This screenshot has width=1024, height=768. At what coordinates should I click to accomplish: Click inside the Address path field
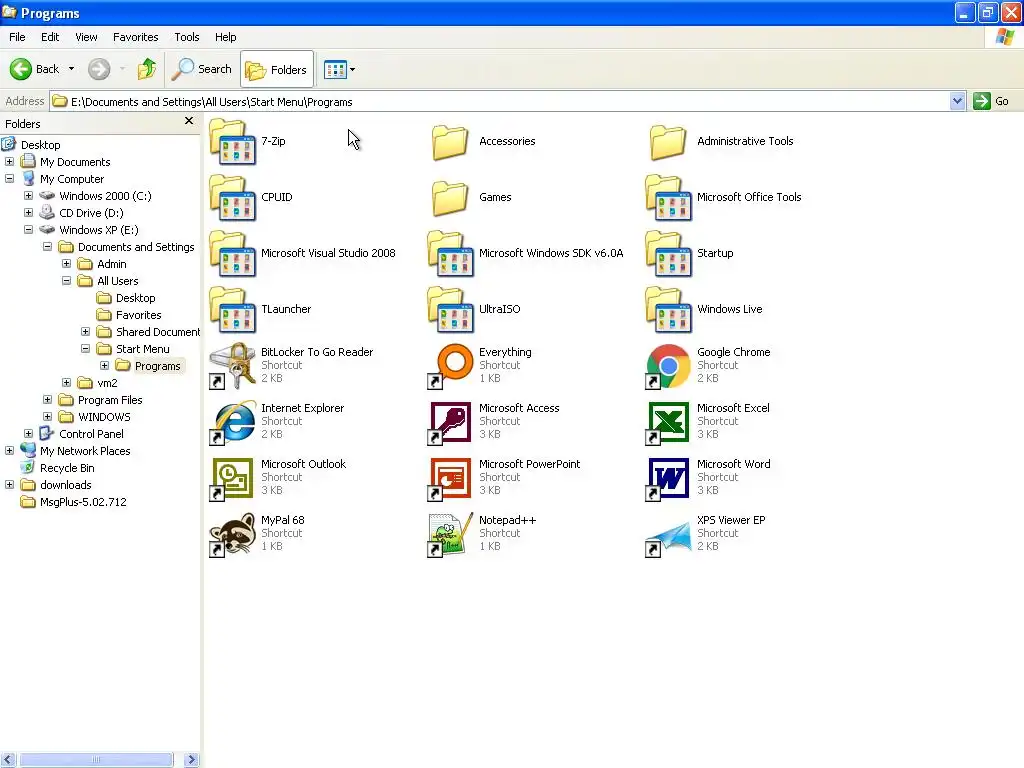[500, 101]
